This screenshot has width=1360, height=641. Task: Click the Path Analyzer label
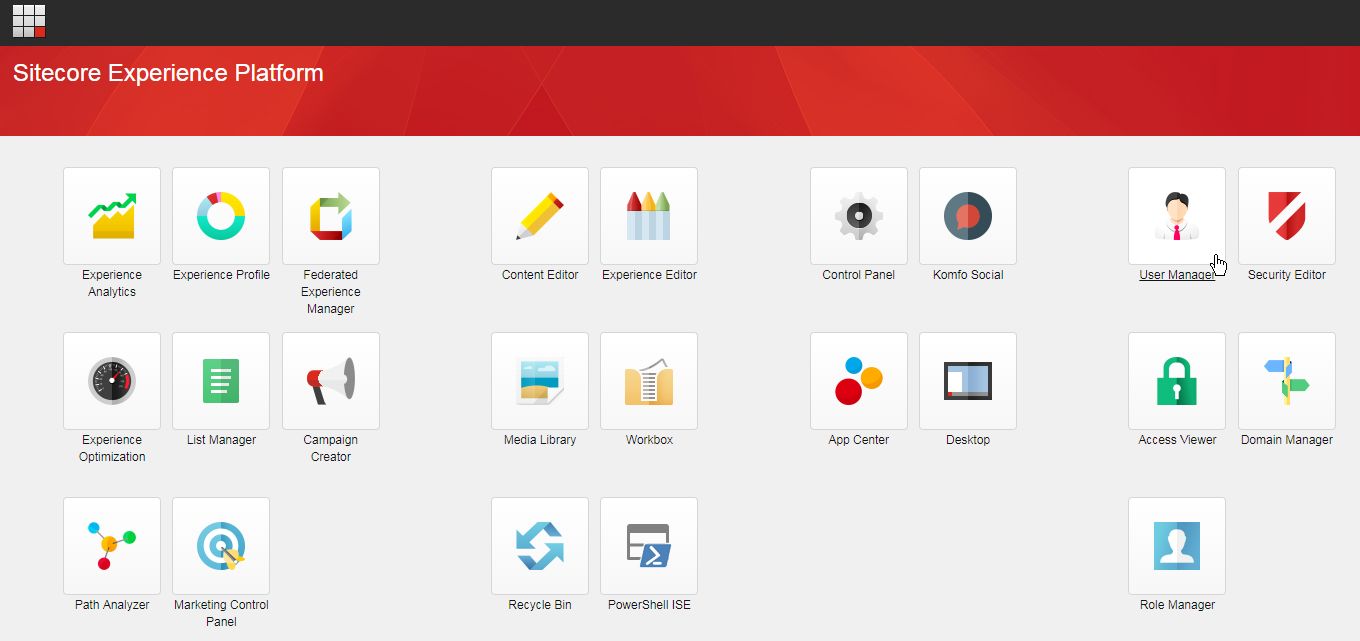point(112,605)
